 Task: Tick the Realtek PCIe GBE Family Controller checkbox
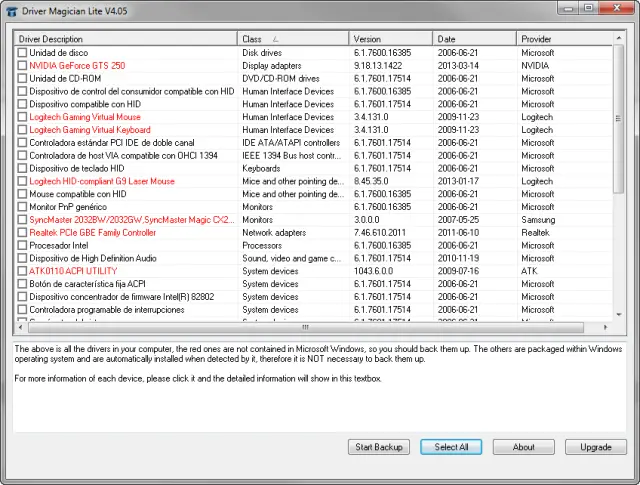click(x=22, y=233)
